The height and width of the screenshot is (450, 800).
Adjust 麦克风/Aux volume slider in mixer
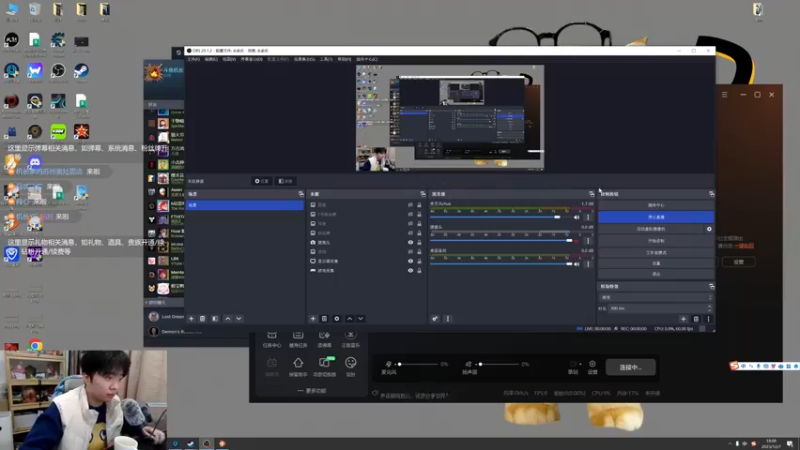click(x=503, y=217)
